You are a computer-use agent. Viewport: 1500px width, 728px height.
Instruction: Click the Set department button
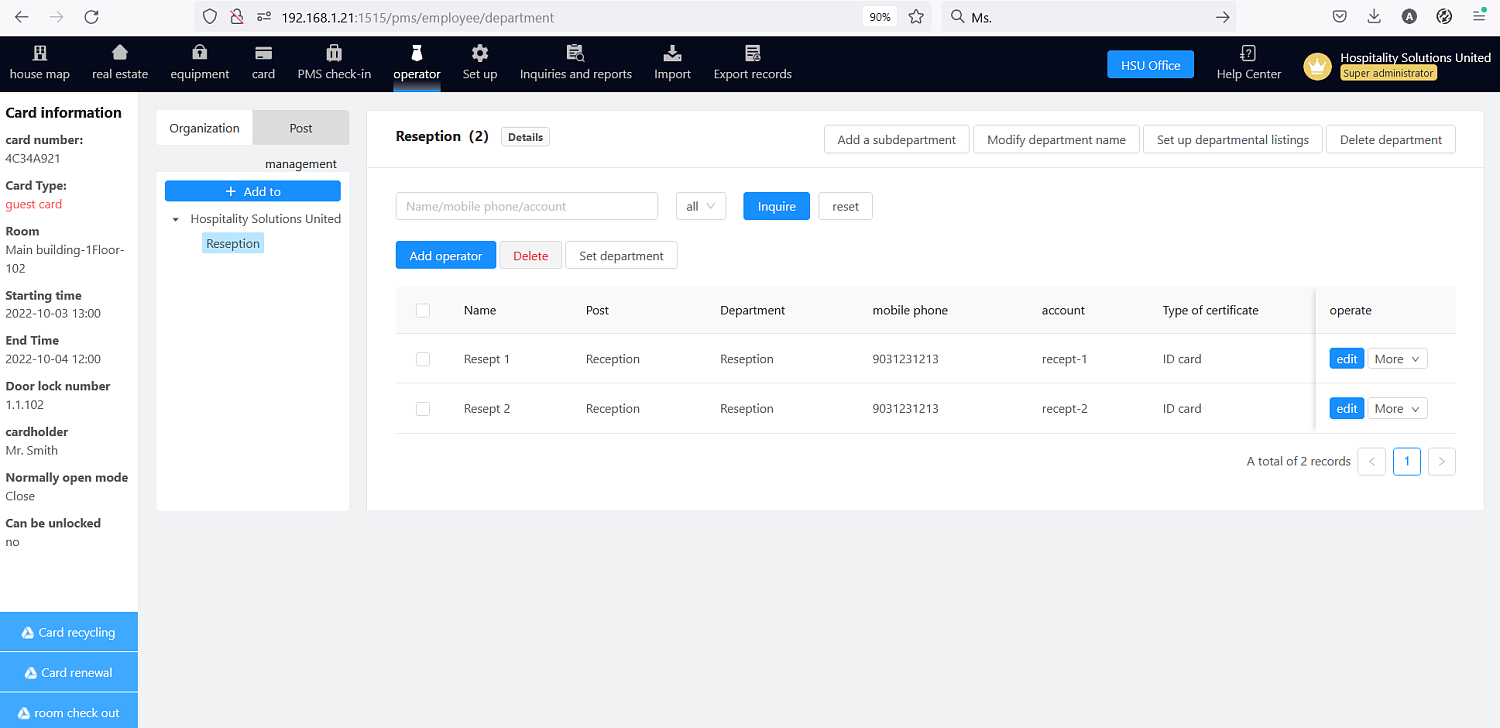pos(621,256)
